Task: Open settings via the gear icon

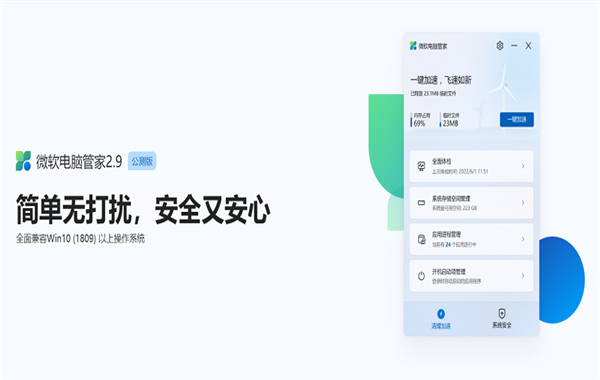Action: click(x=500, y=46)
